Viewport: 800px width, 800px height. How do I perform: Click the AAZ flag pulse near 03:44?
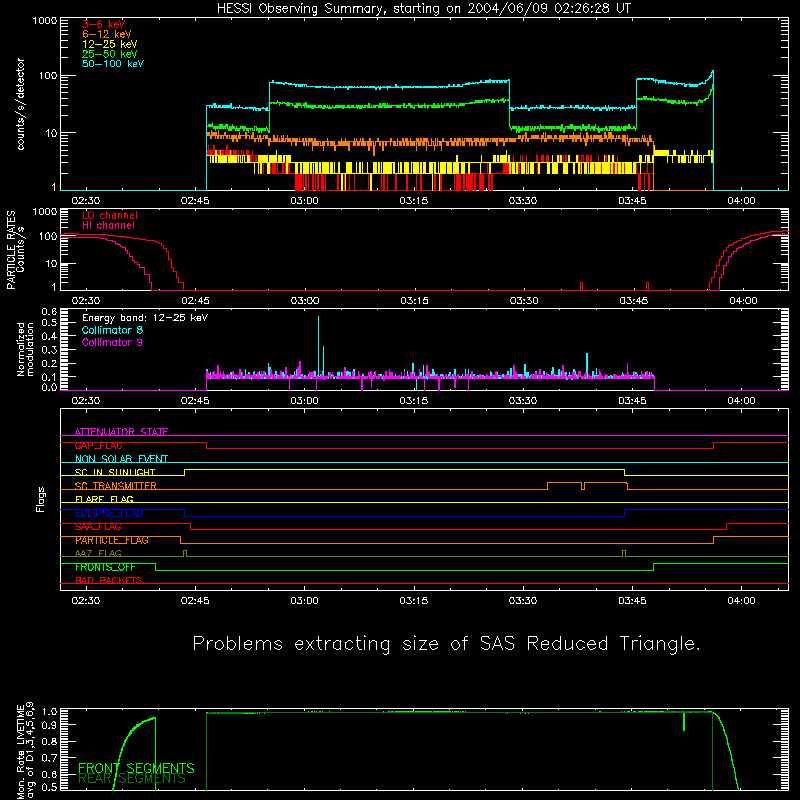624,554
